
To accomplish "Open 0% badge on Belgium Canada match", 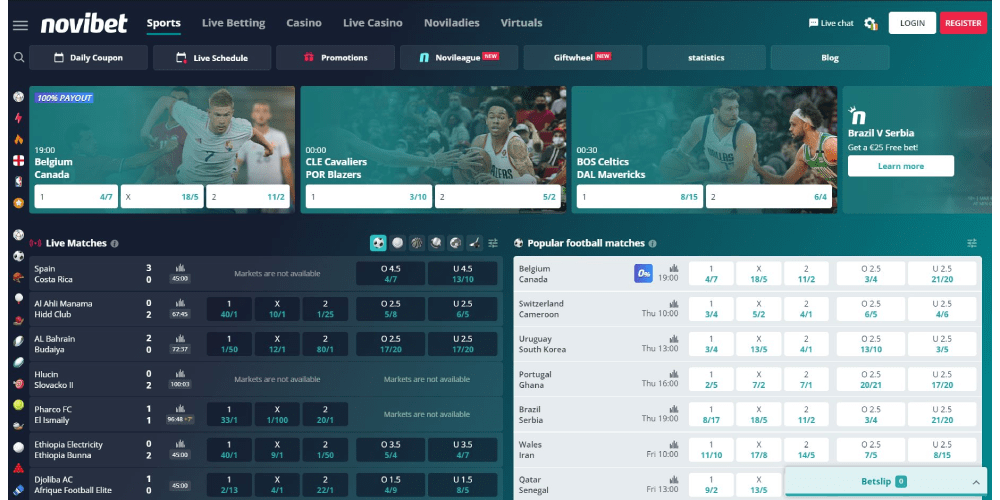I will (x=643, y=273).
